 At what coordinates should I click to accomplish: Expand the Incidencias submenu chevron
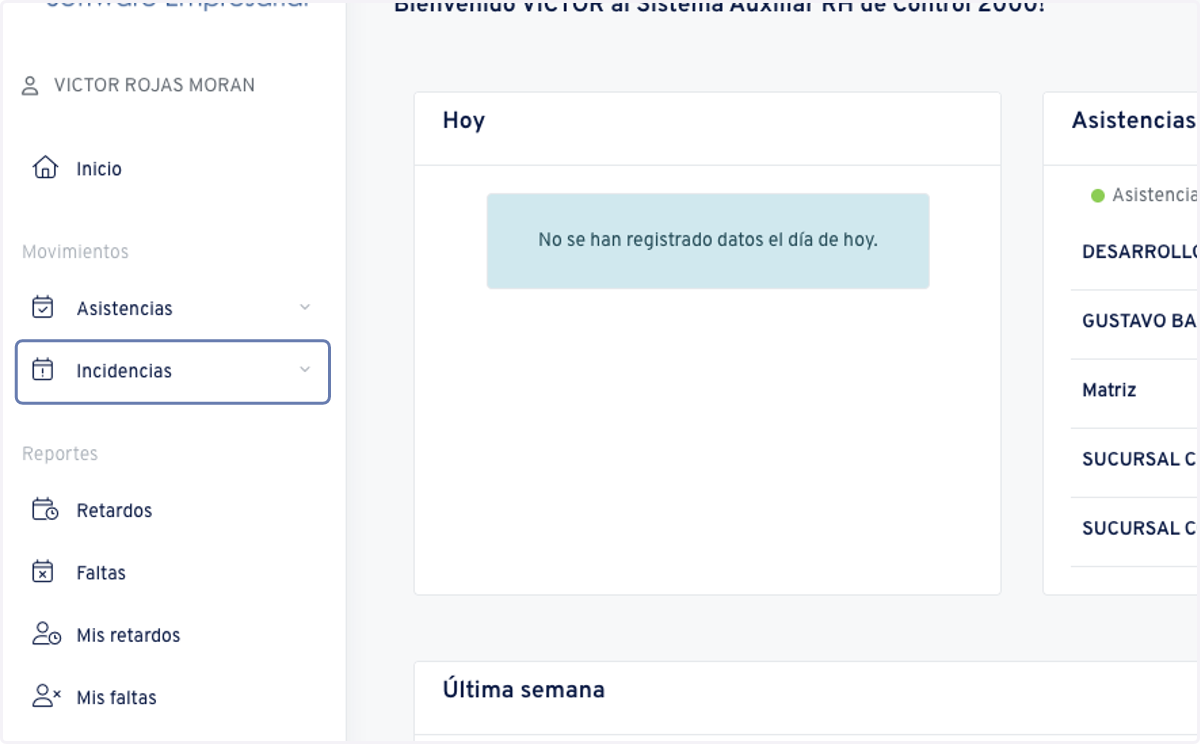coord(305,370)
